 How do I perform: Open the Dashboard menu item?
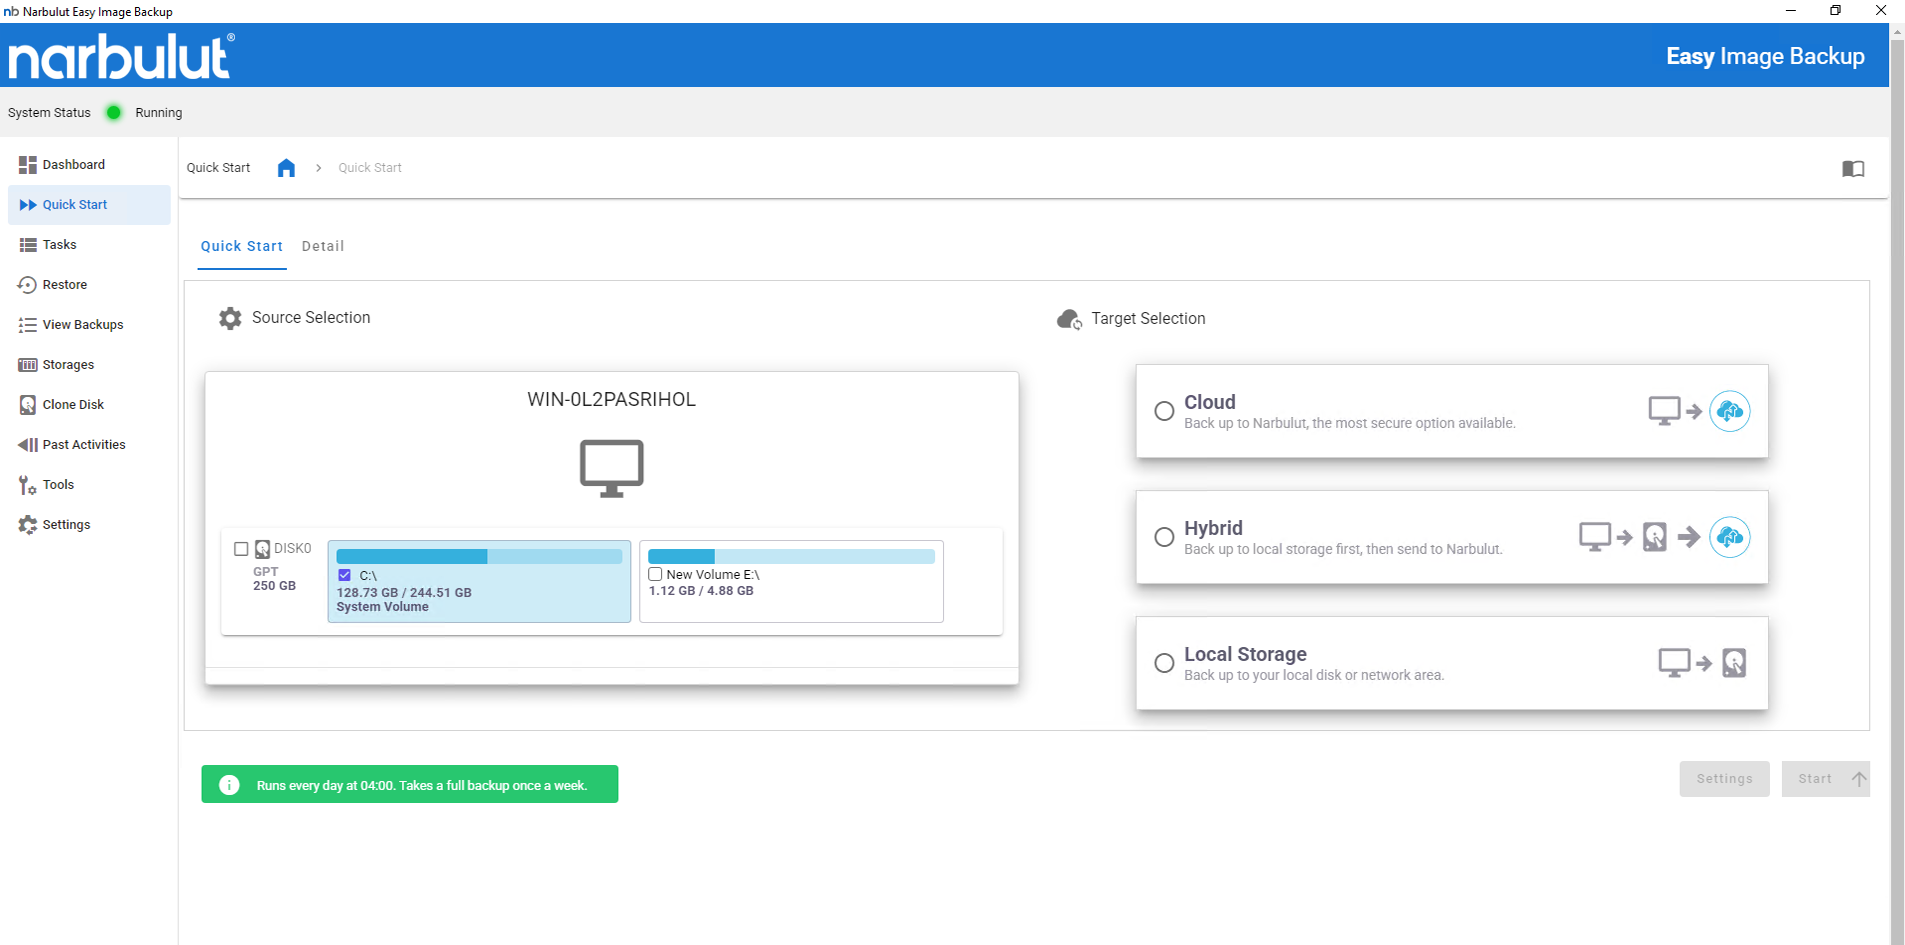pos(73,165)
